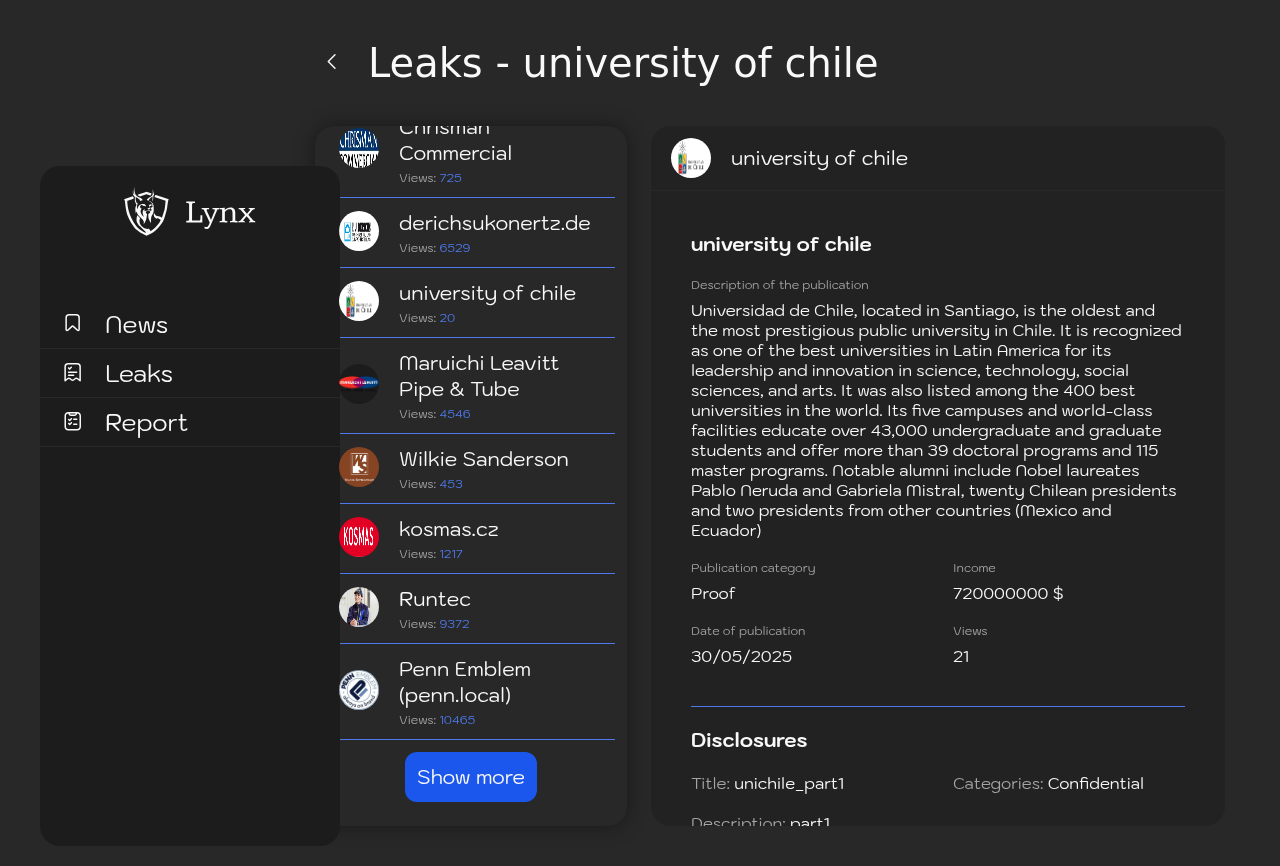This screenshot has height=866, width=1280.
Task: Click the Leaks document icon in sidebar
Action: pyautogui.click(x=73, y=372)
